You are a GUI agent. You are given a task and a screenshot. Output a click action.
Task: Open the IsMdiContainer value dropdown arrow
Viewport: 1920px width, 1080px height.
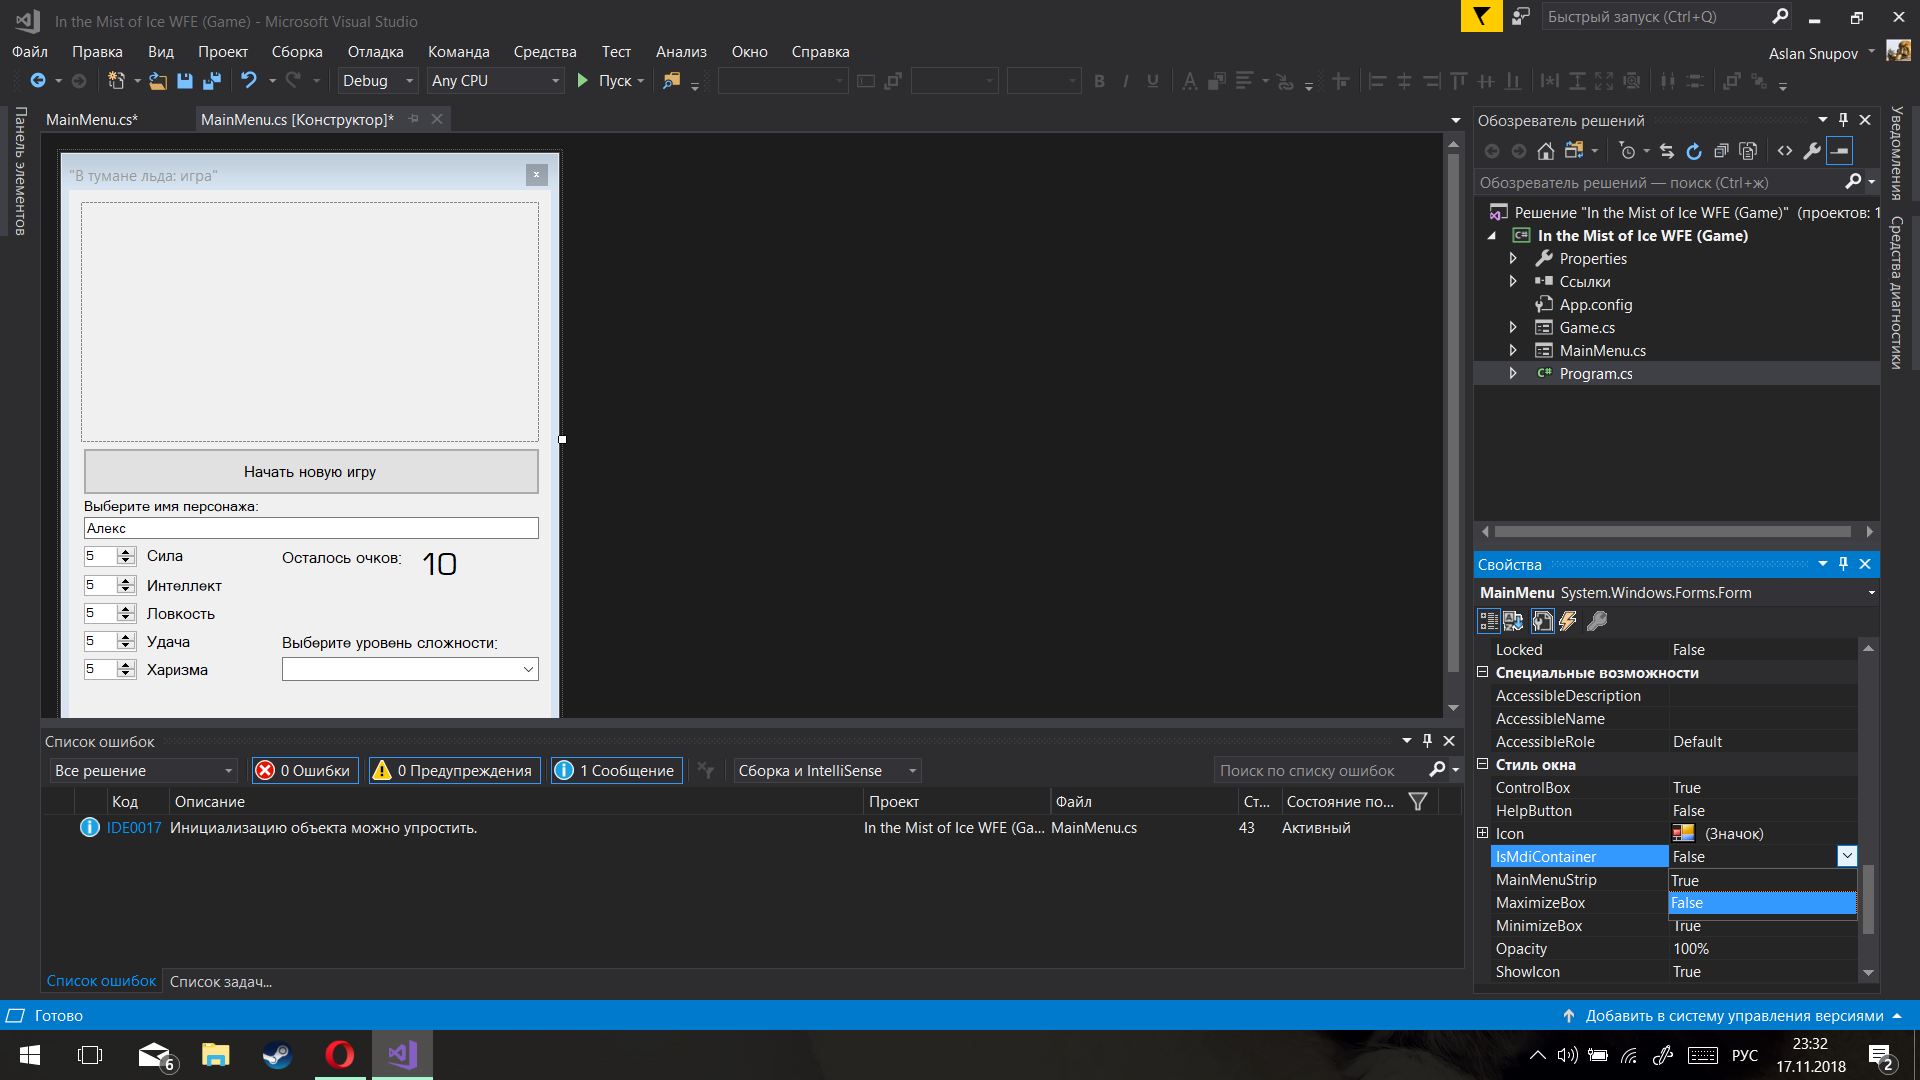pyautogui.click(x=1847, y=856)
